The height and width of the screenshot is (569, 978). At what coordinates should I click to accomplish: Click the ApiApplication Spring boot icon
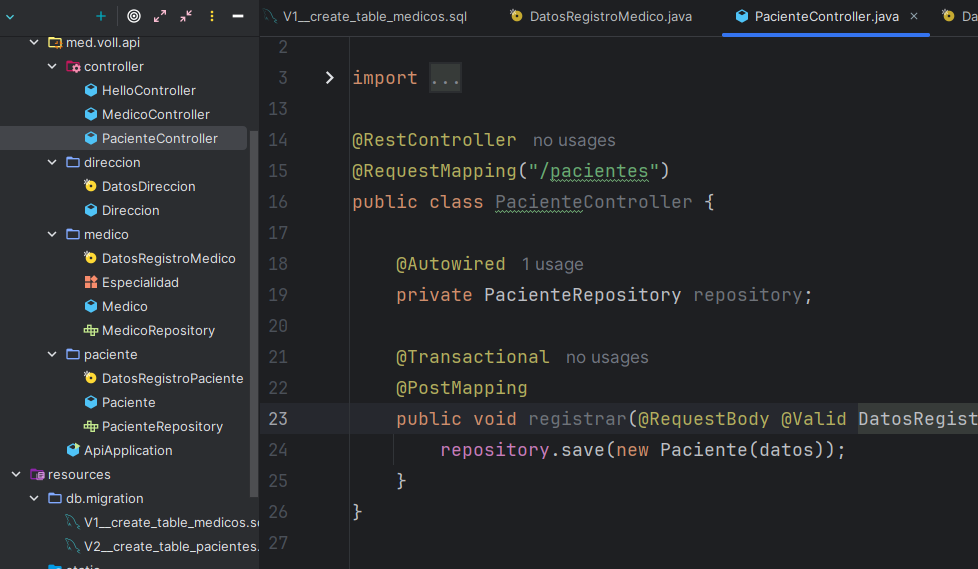(73, 450)
